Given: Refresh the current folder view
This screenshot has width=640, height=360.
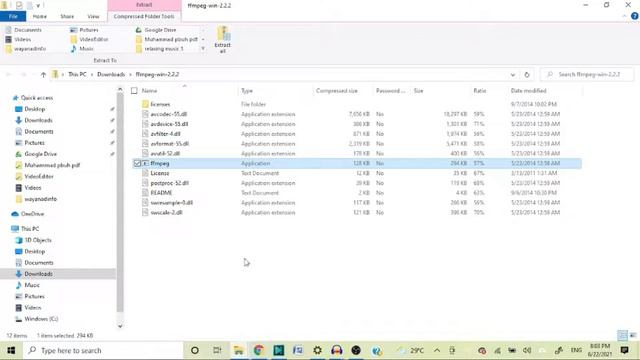Looking at the screenshot, I should 527,75.
